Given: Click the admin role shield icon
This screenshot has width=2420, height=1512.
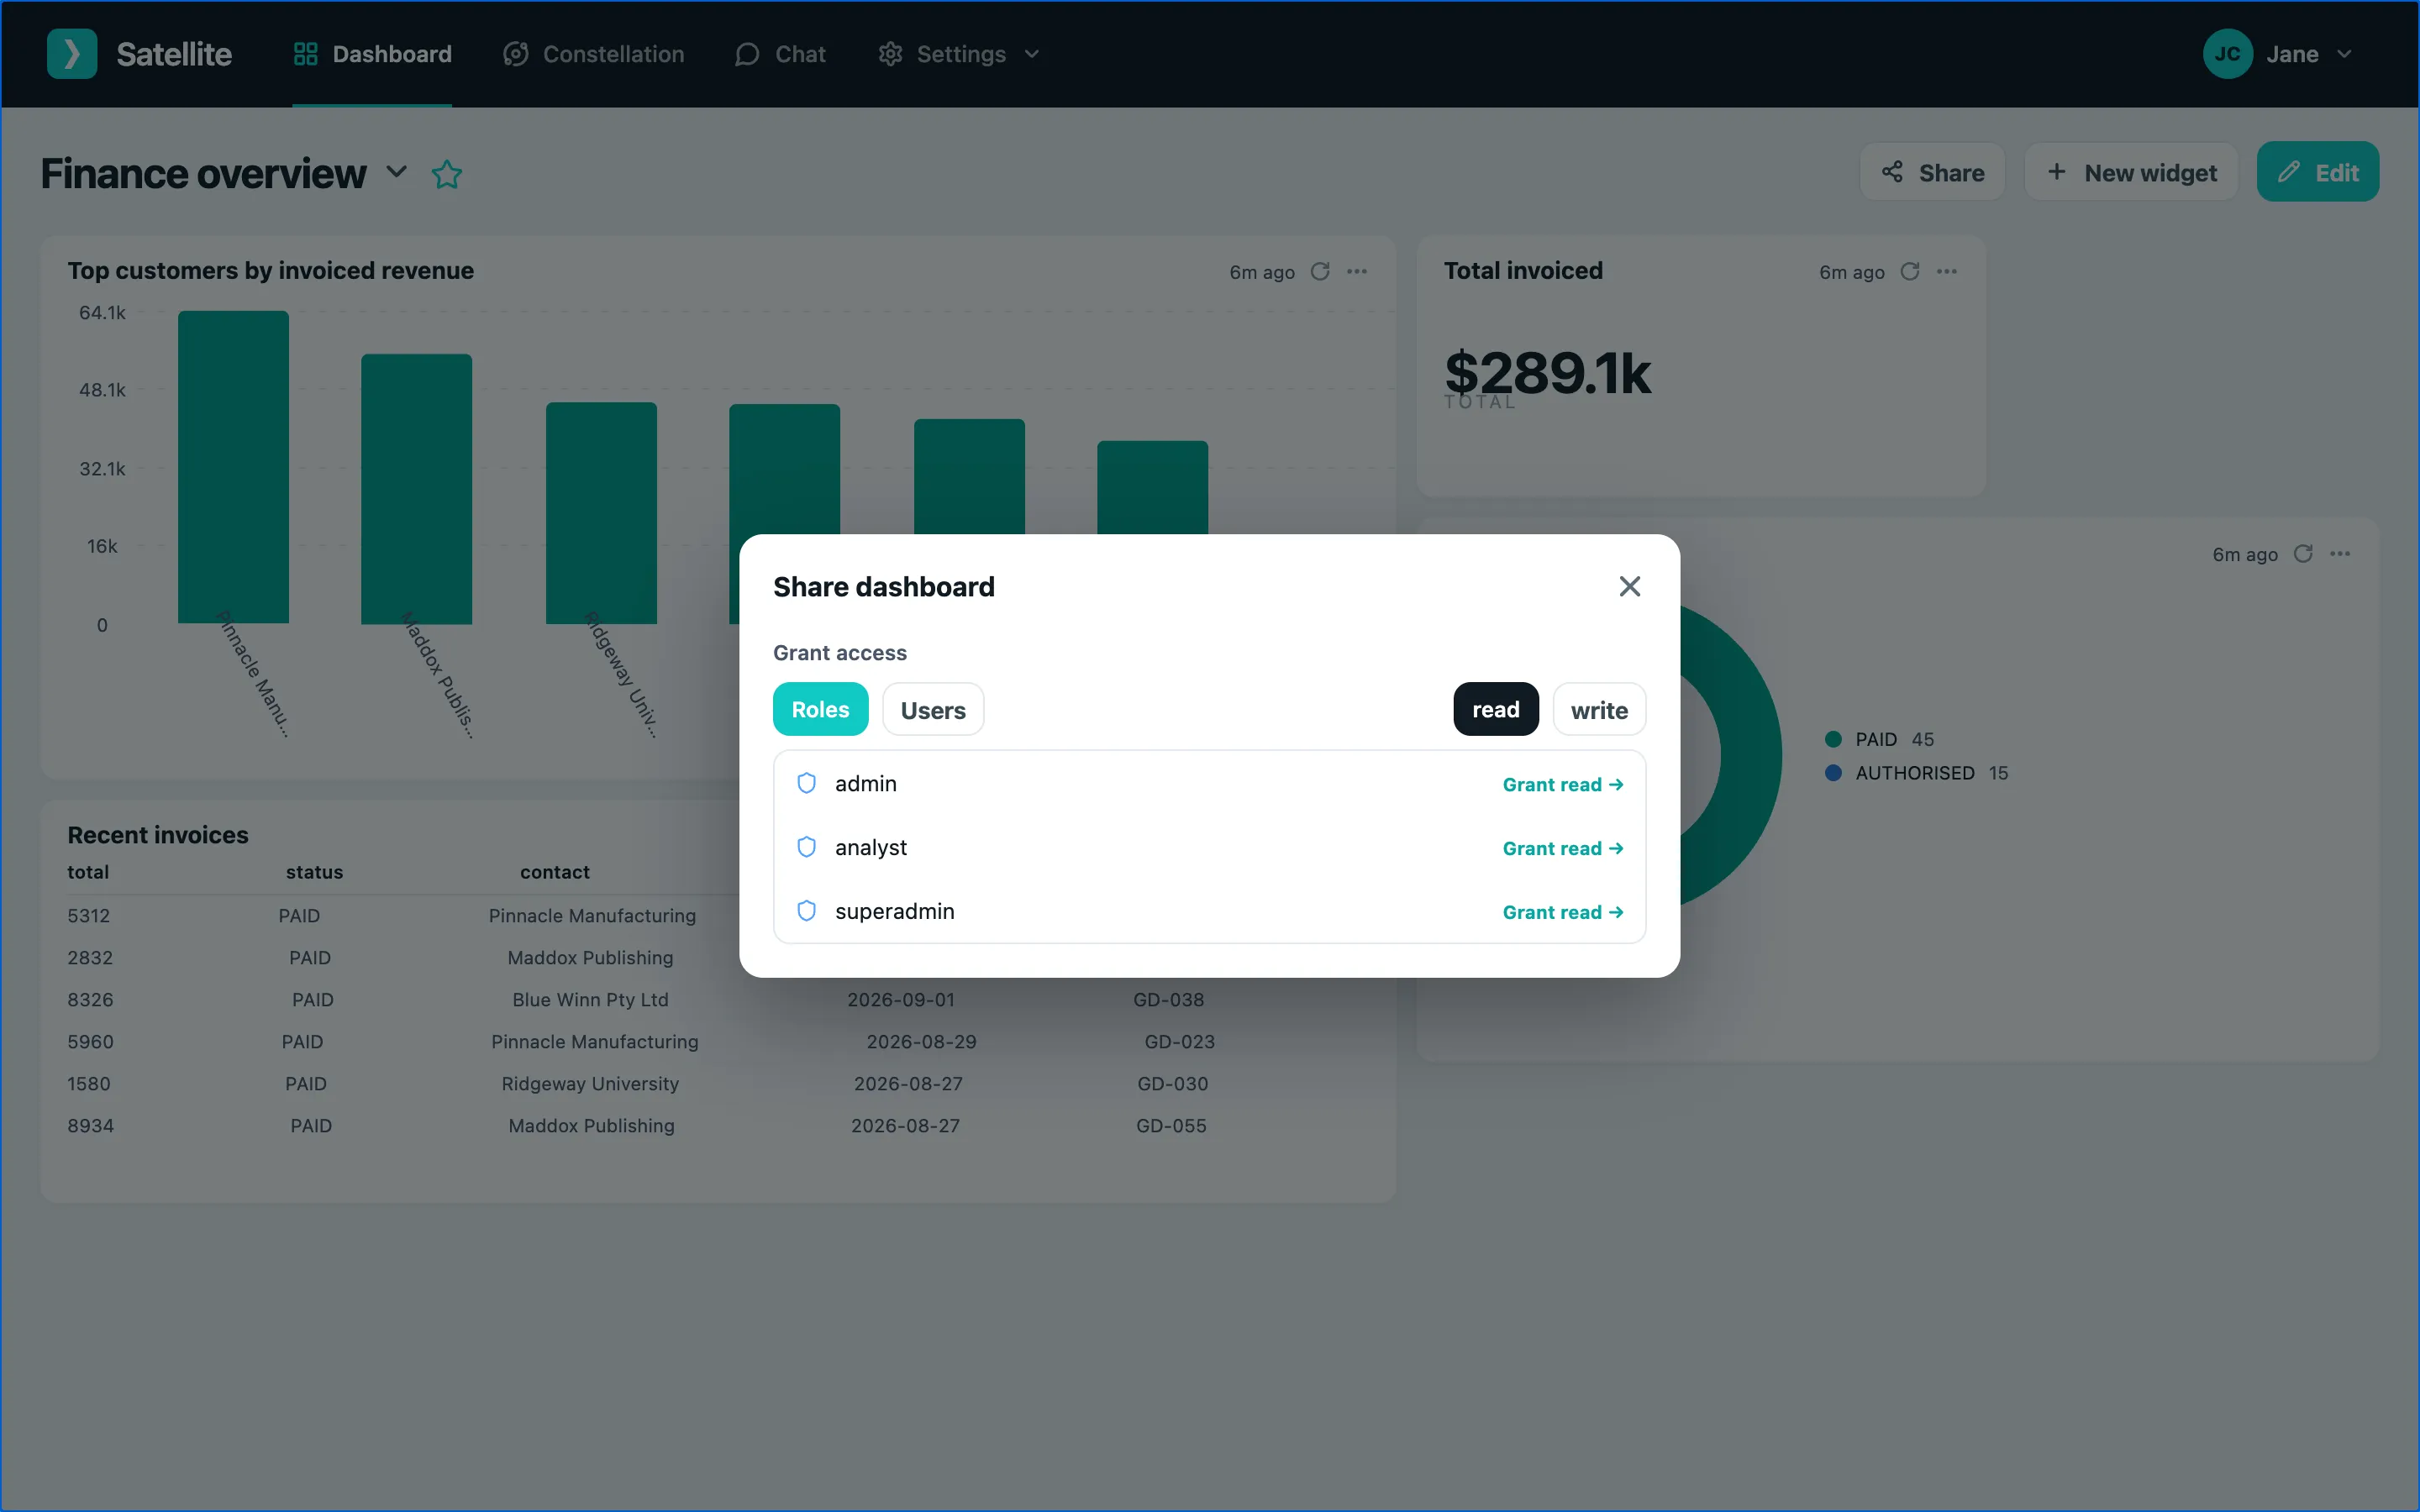Looking at the screenshot, I should click(806, 783).
